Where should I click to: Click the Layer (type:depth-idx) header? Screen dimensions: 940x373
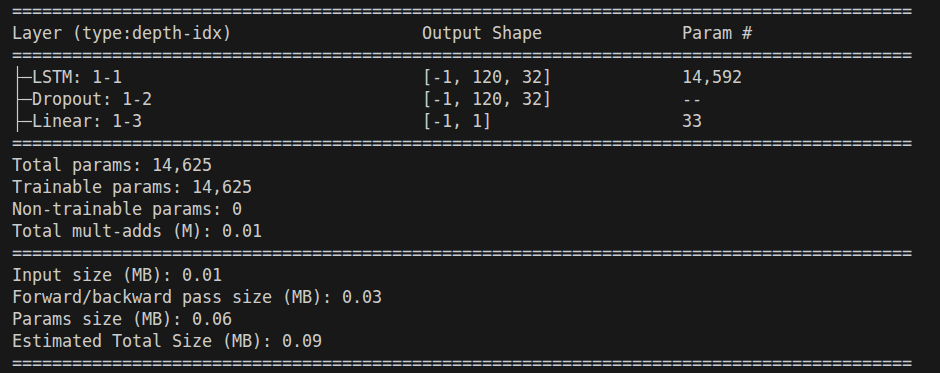tap(122, 34)
